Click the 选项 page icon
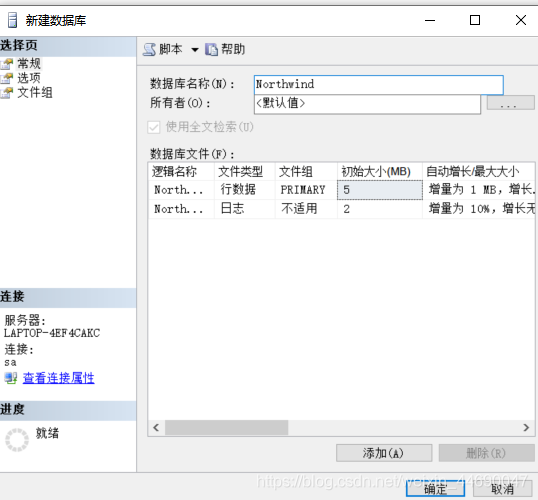This screenshot has height=500, width=538. [7, 78]
